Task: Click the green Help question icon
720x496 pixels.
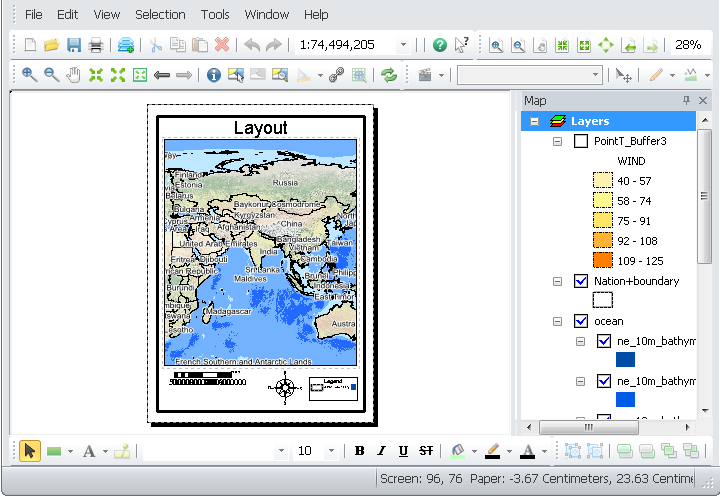Action: (x=439, y=45)
